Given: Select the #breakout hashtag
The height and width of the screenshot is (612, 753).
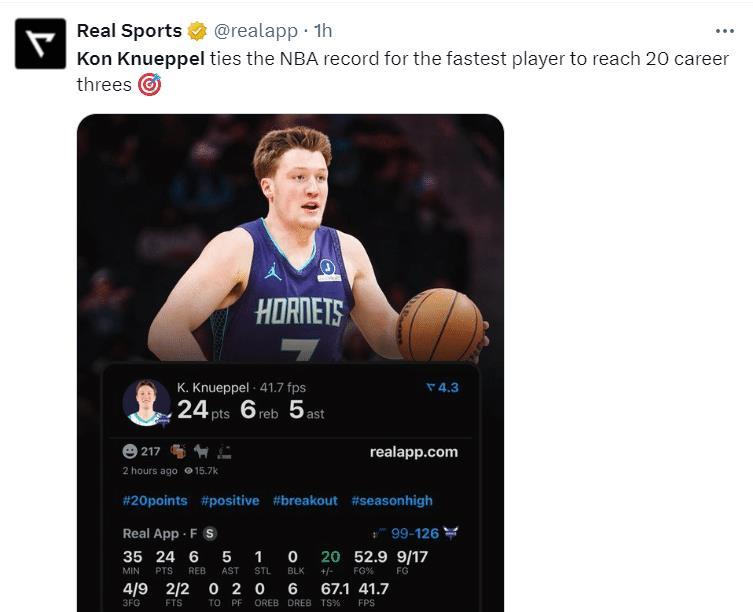Looking at the screenshot, I should click(304, 501).
